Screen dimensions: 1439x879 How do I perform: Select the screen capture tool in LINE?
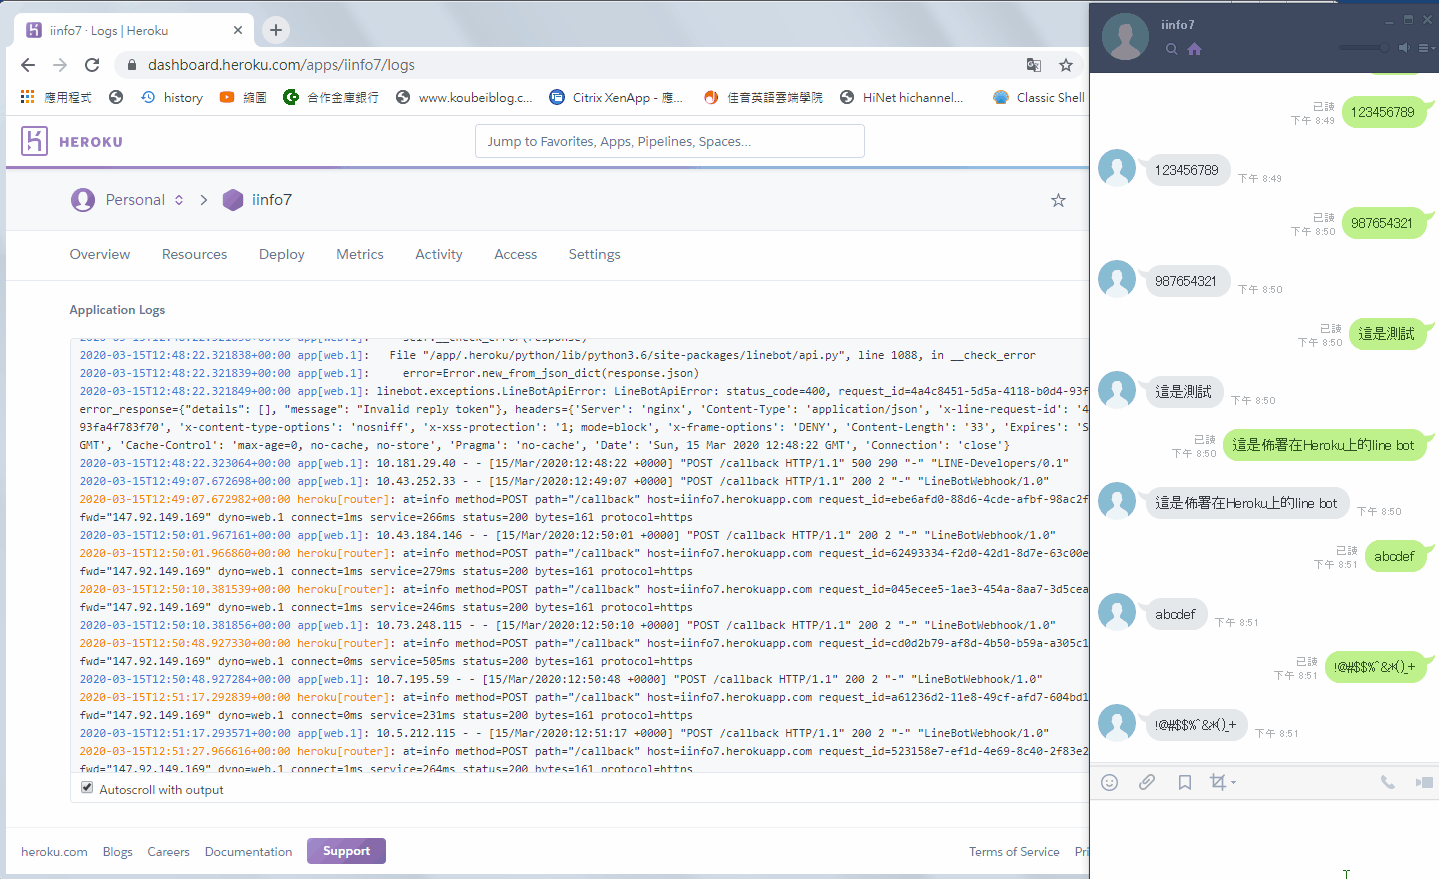click(x=1218, y=783)
